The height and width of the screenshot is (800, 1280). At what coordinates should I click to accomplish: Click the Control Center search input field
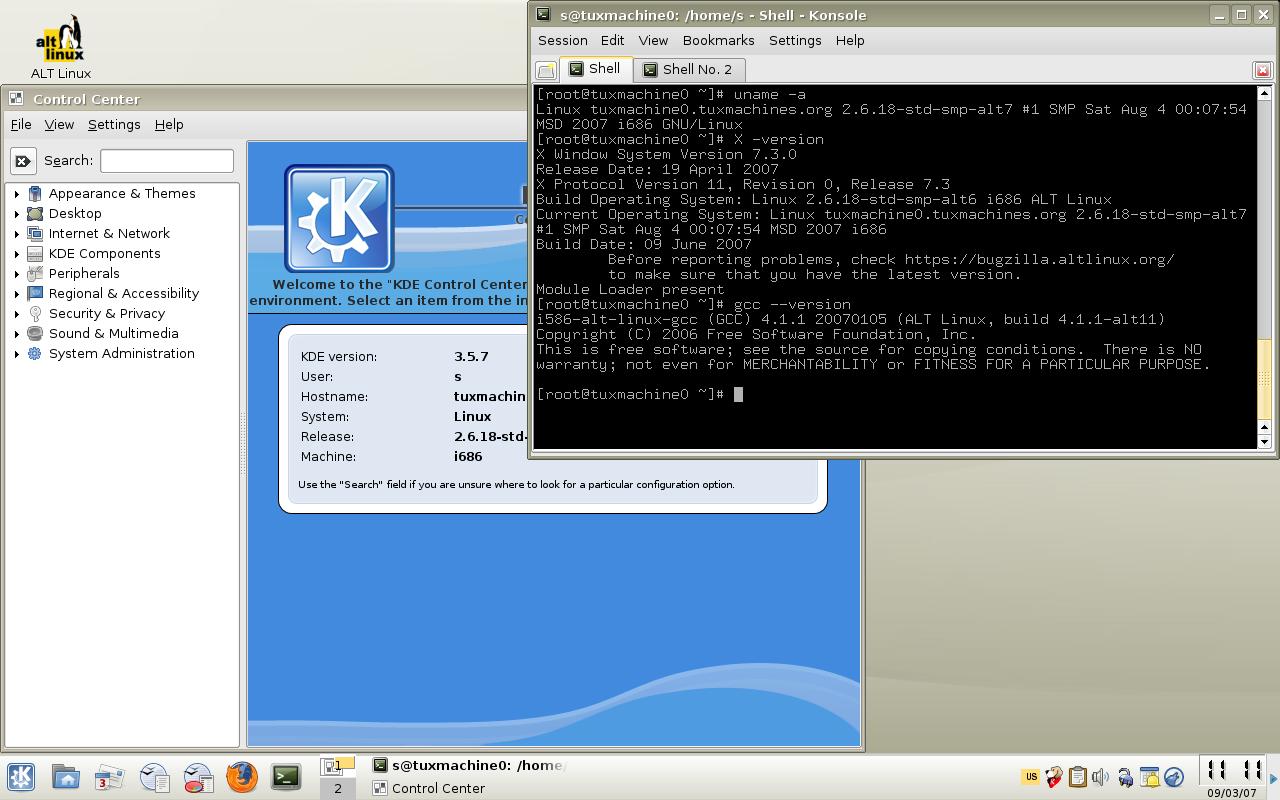pos(167,161)
